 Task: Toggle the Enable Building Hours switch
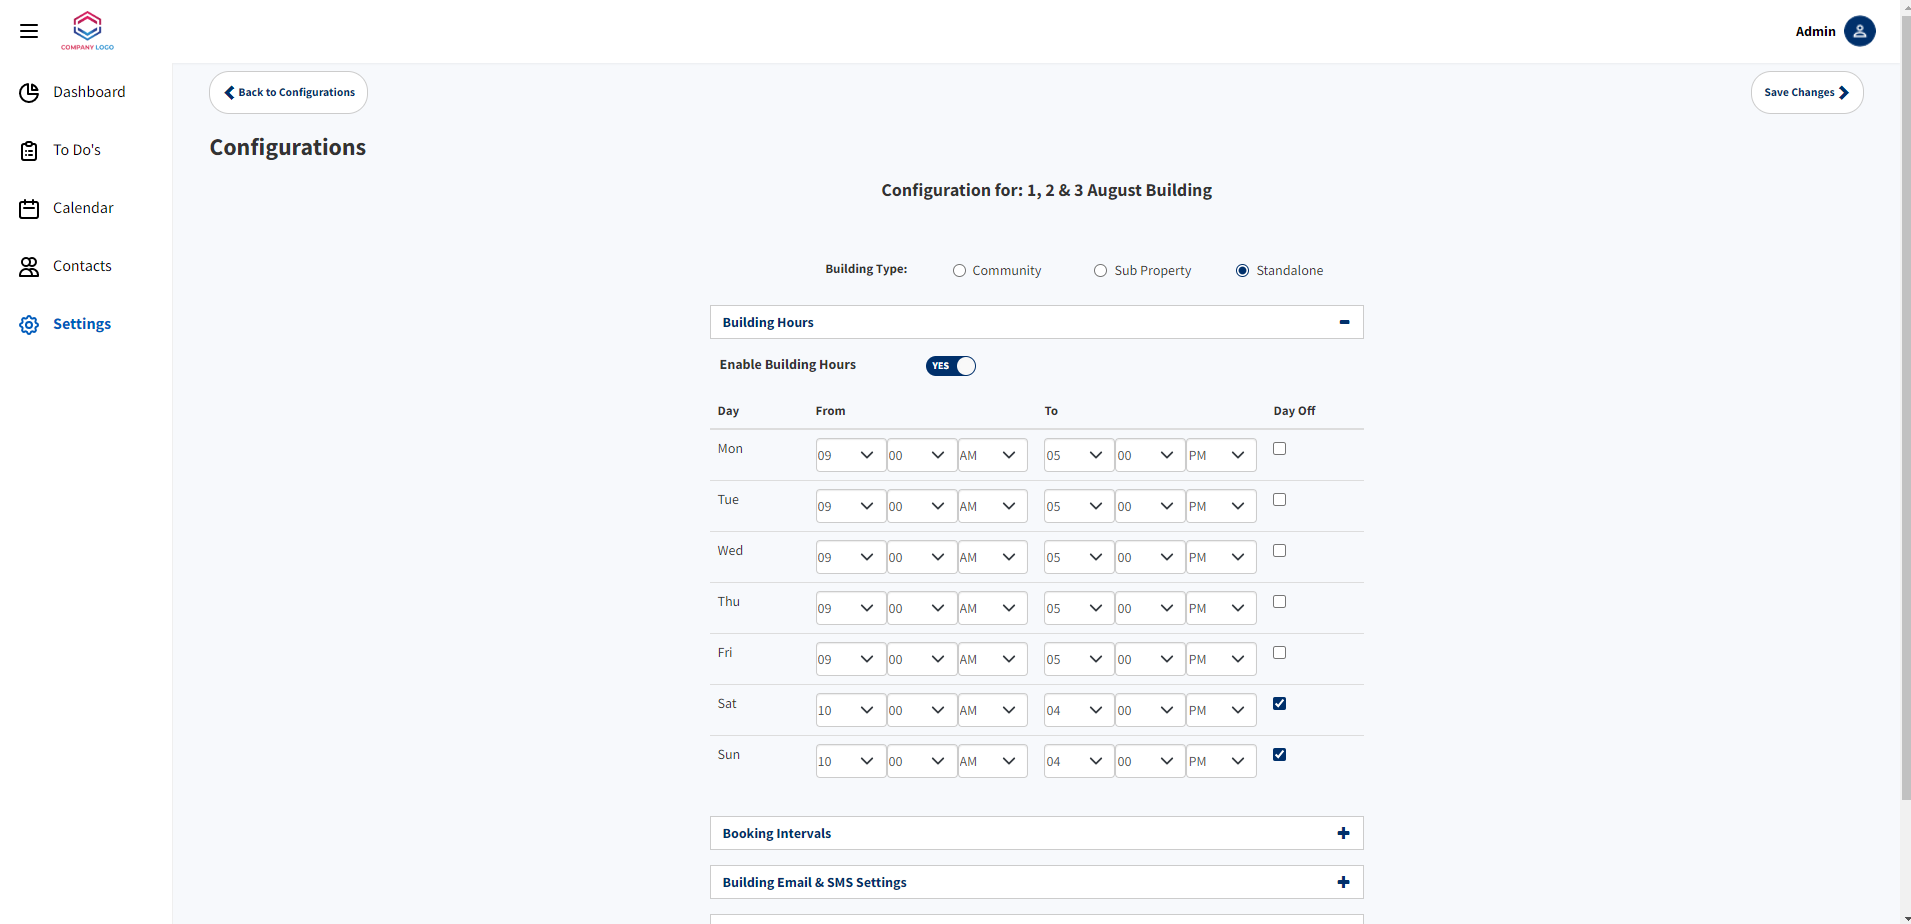click(950, 366)
